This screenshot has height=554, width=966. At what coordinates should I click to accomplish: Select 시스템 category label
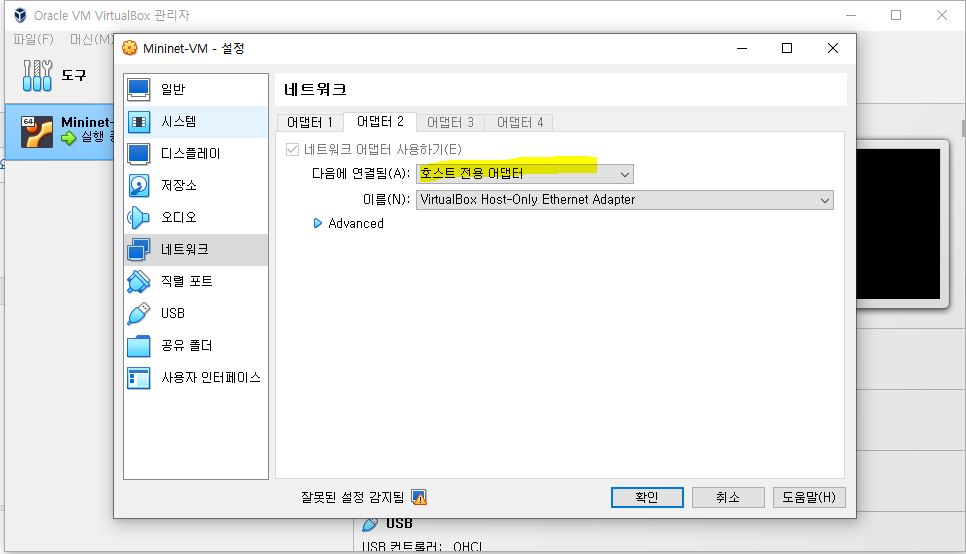click(x=179, y=121)
